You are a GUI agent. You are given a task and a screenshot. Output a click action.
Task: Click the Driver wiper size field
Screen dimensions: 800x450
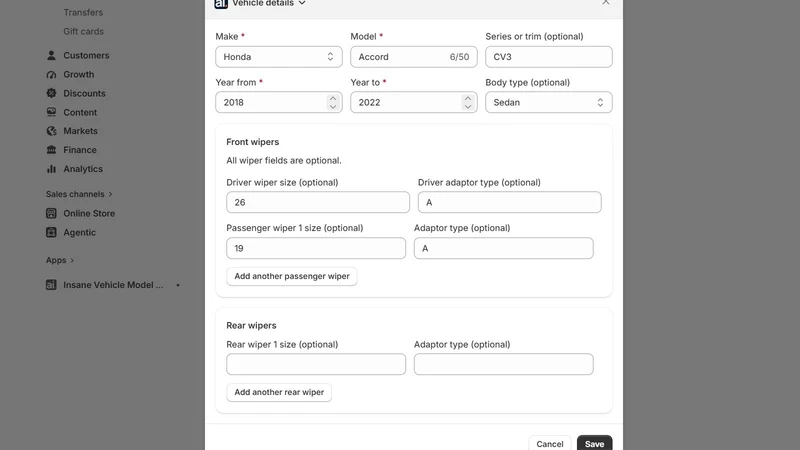coord(318,202)
